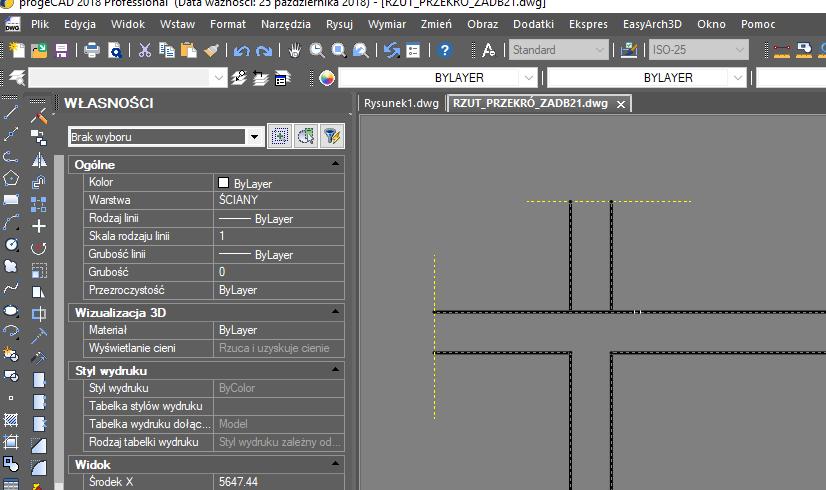The image size is (826, 490).
Task: Create a new drawing with the New icon
Action: (17, 50)
